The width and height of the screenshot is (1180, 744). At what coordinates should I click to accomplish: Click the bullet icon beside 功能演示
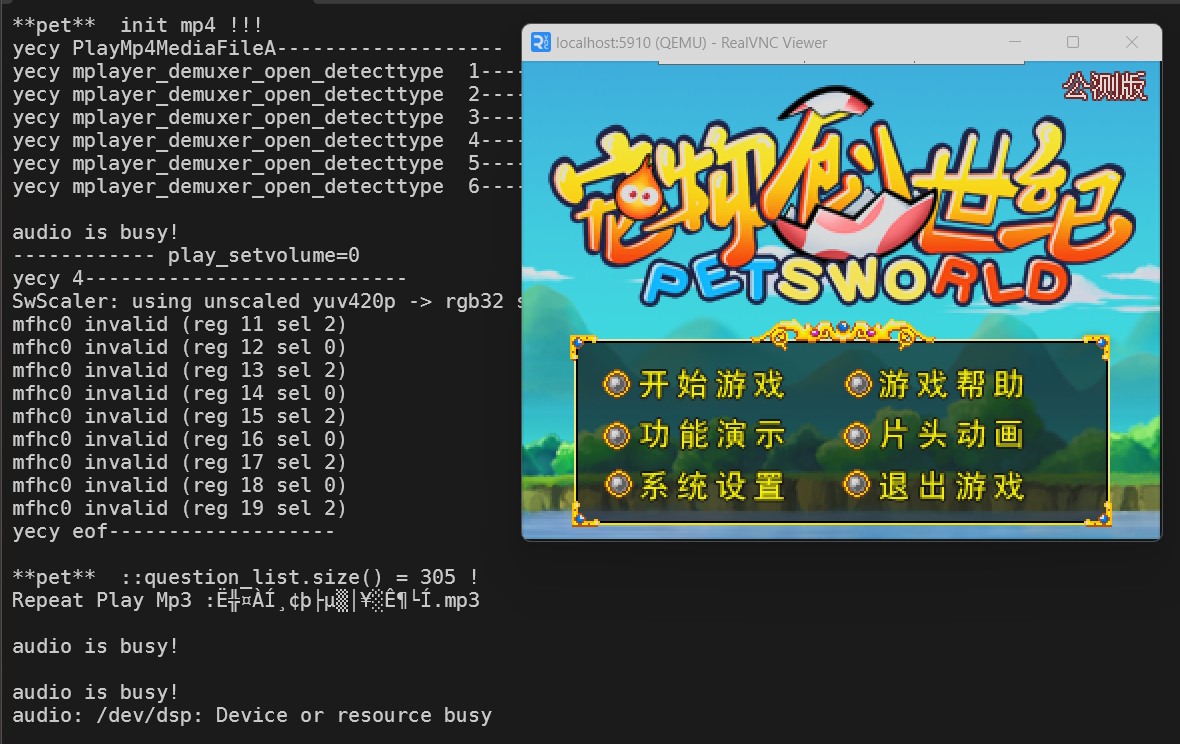coord(616,436)
